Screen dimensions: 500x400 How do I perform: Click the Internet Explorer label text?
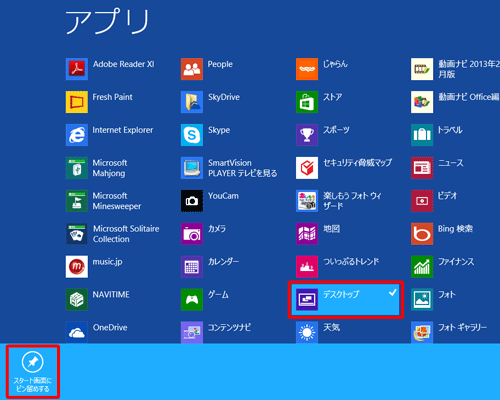pos(123,130)
